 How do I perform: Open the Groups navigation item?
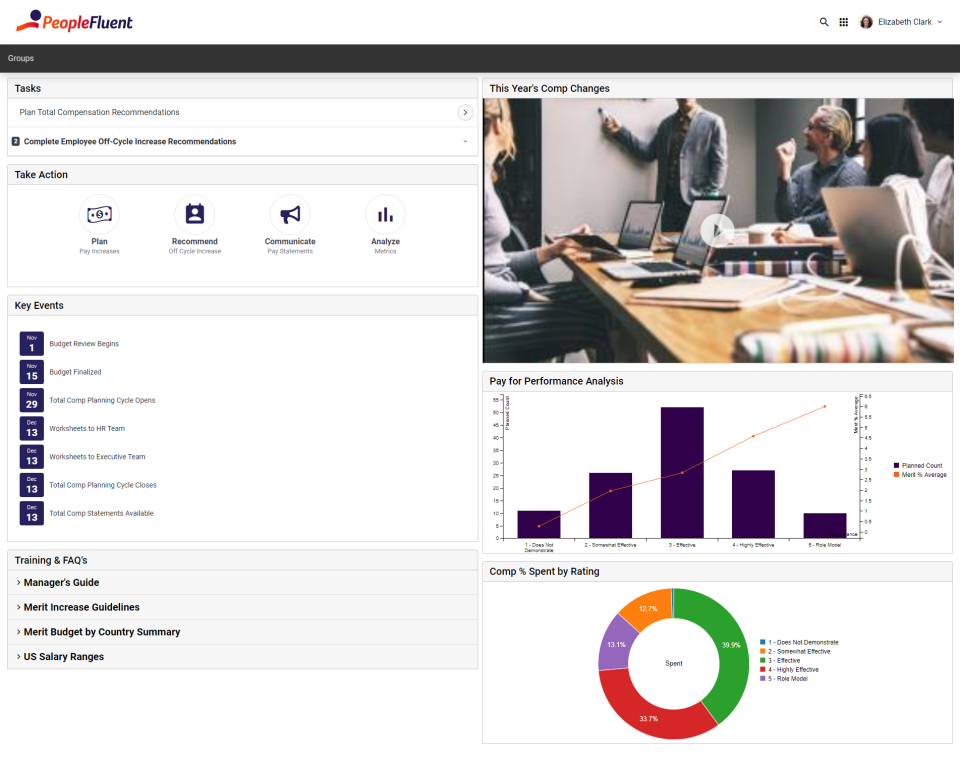coord(20,58)
